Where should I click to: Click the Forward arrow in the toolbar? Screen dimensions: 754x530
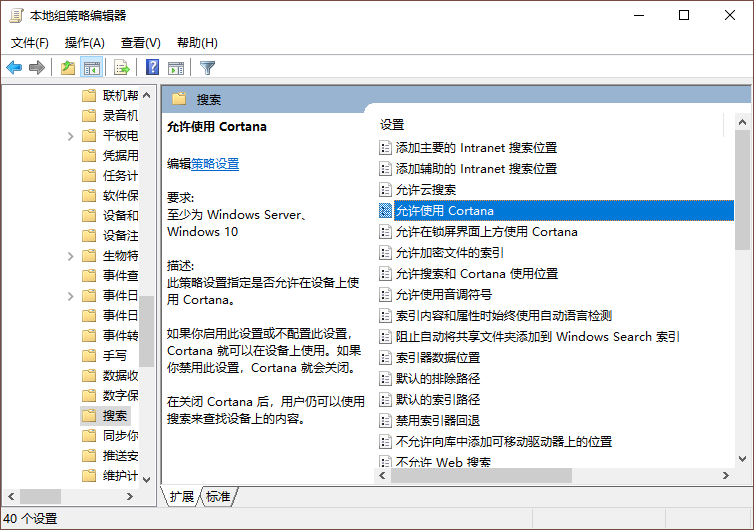(x=37, y=68)
